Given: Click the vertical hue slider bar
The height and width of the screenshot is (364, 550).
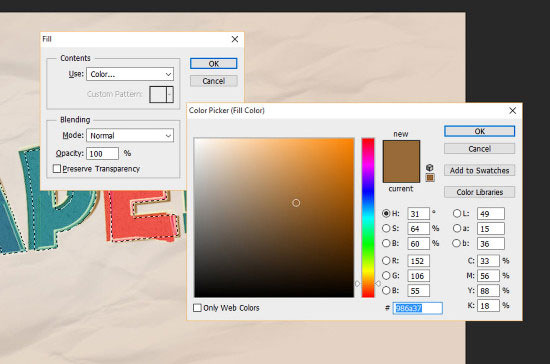Looking at the screenshot, I should click(x=368, y=217).
